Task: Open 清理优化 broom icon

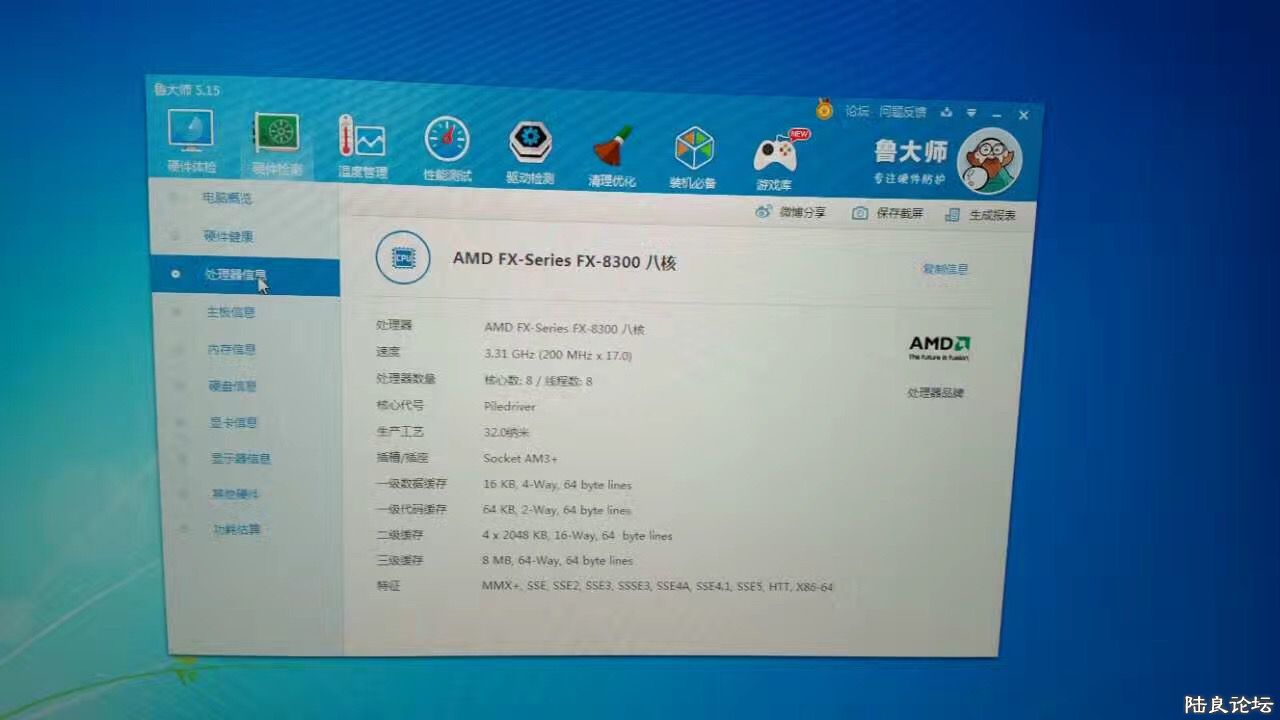Action: click(x=612, y=148)
